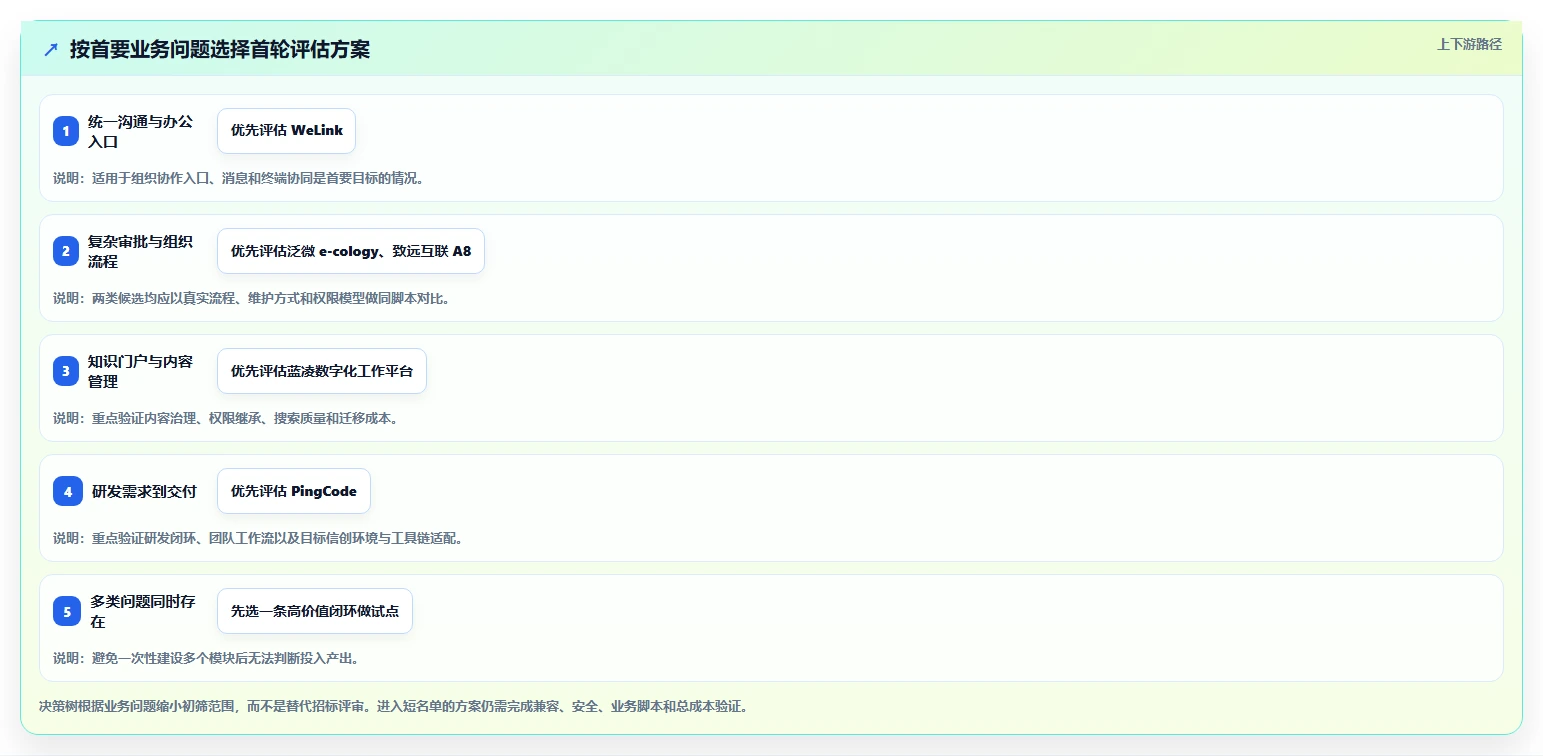
Task: Select the 优先评估蓝凌数字化工作平台 option
Action: point(322,371)
